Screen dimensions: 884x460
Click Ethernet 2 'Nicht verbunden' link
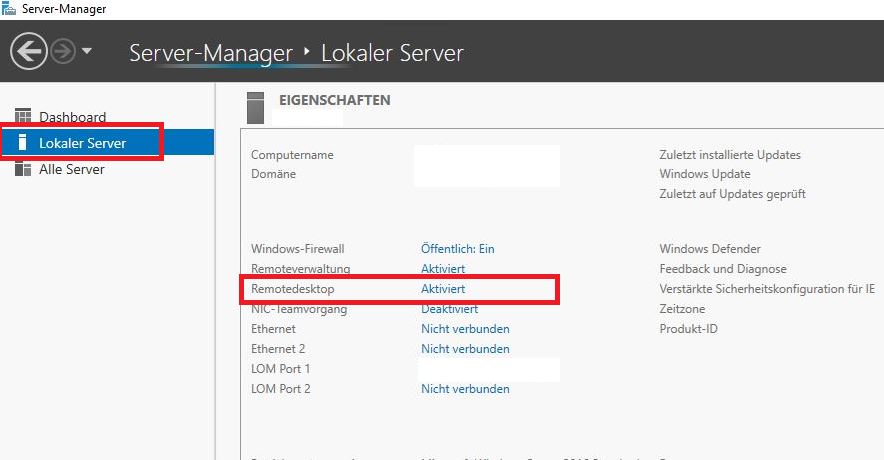pos(465,349)
